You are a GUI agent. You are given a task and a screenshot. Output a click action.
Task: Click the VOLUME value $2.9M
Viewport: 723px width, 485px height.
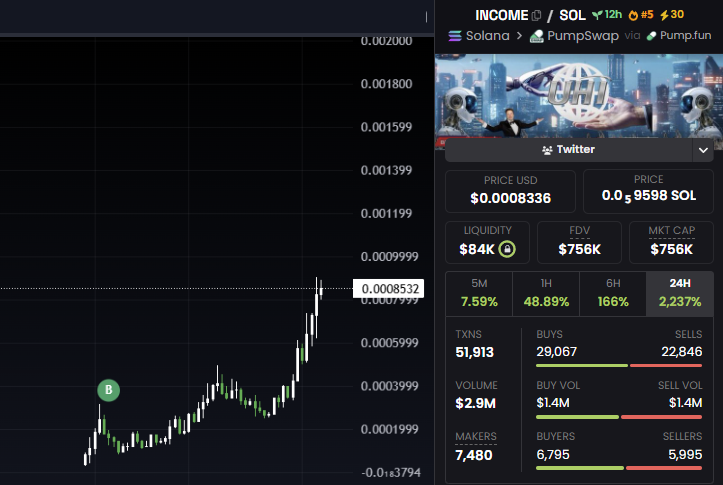(475, 403)
